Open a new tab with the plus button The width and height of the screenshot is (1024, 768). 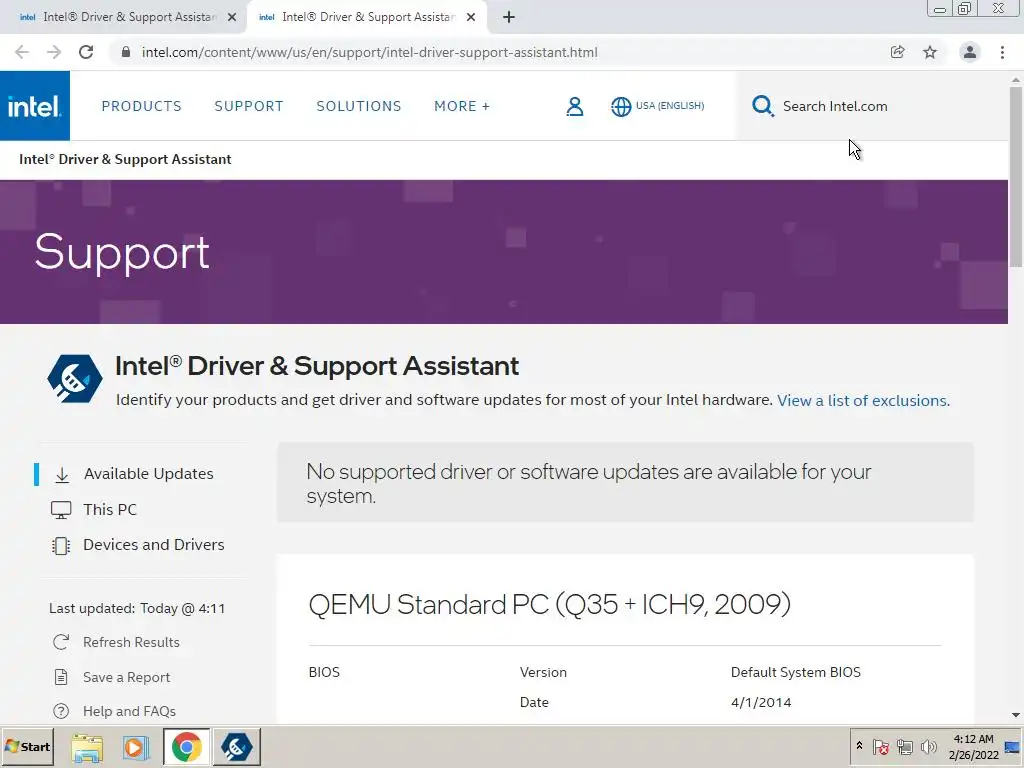(509, 17)
